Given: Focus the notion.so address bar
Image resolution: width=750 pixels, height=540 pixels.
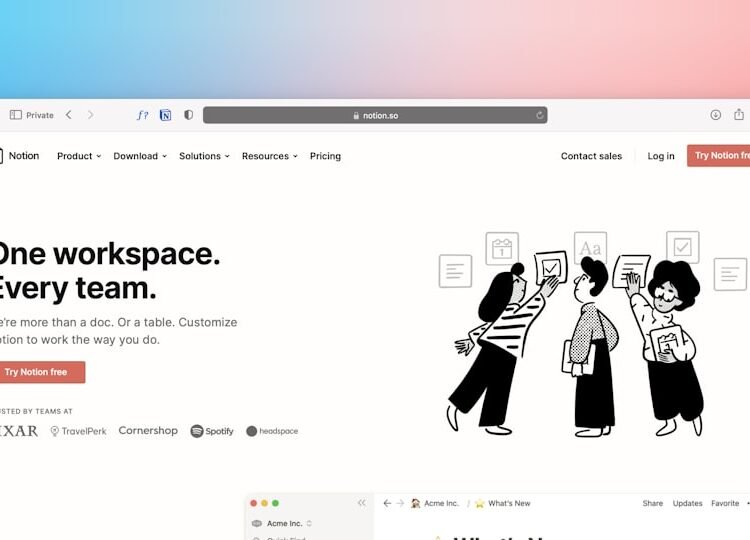Looking at the screenshot, I should click(x=375, y=115).
